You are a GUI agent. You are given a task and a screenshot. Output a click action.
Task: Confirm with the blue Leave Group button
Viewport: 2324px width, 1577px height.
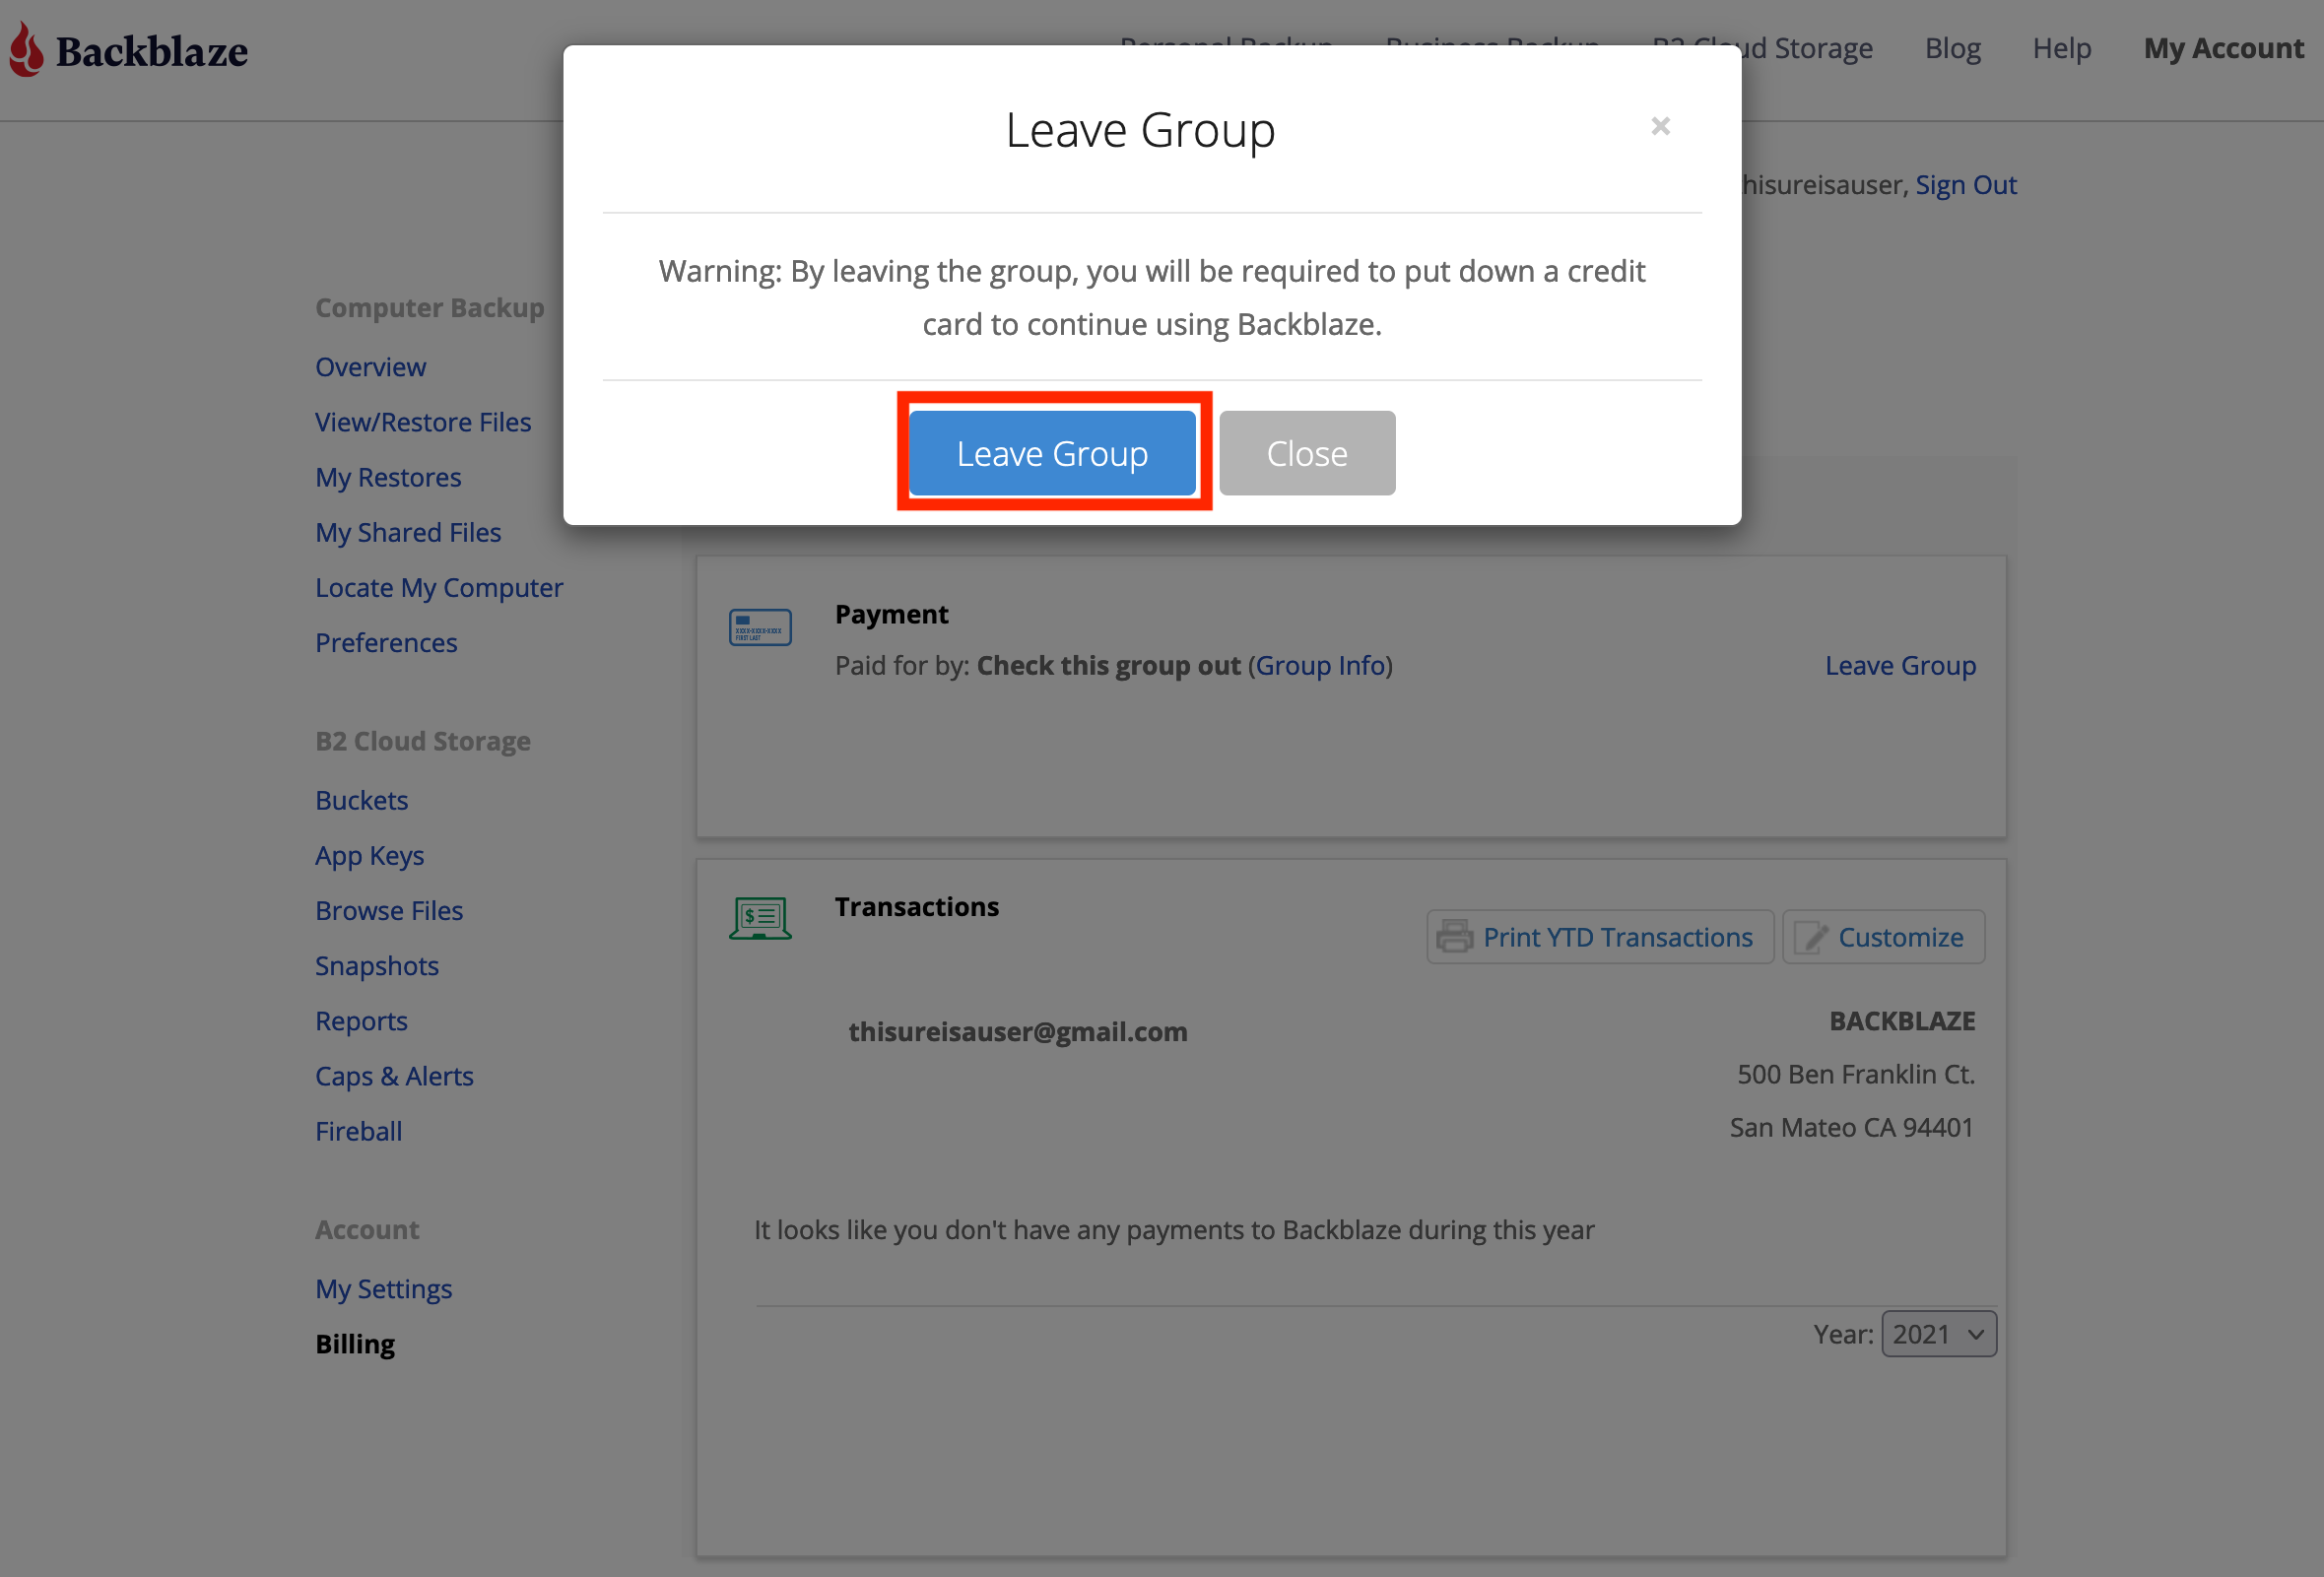pyautogui.click(x=1052, y=453)
